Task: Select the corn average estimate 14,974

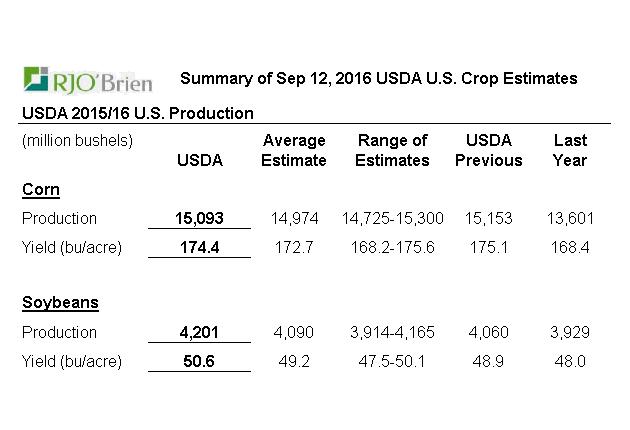Action: (x=293, y=218)
